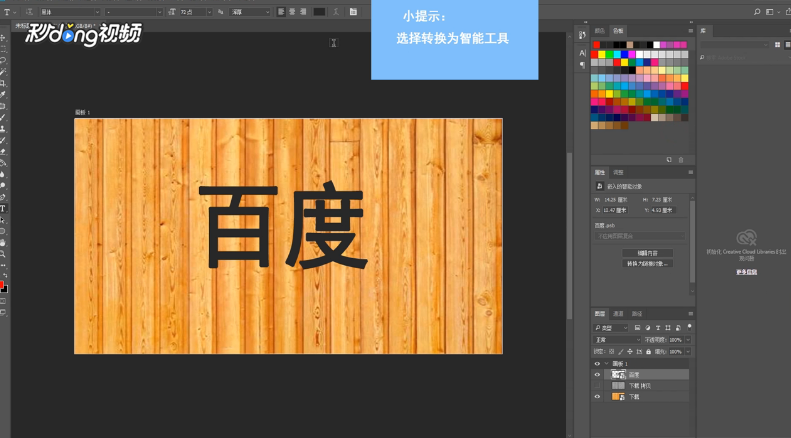Click Convert to Linked button
Screen dimensions: 791x438
click(x=648, y=264)
